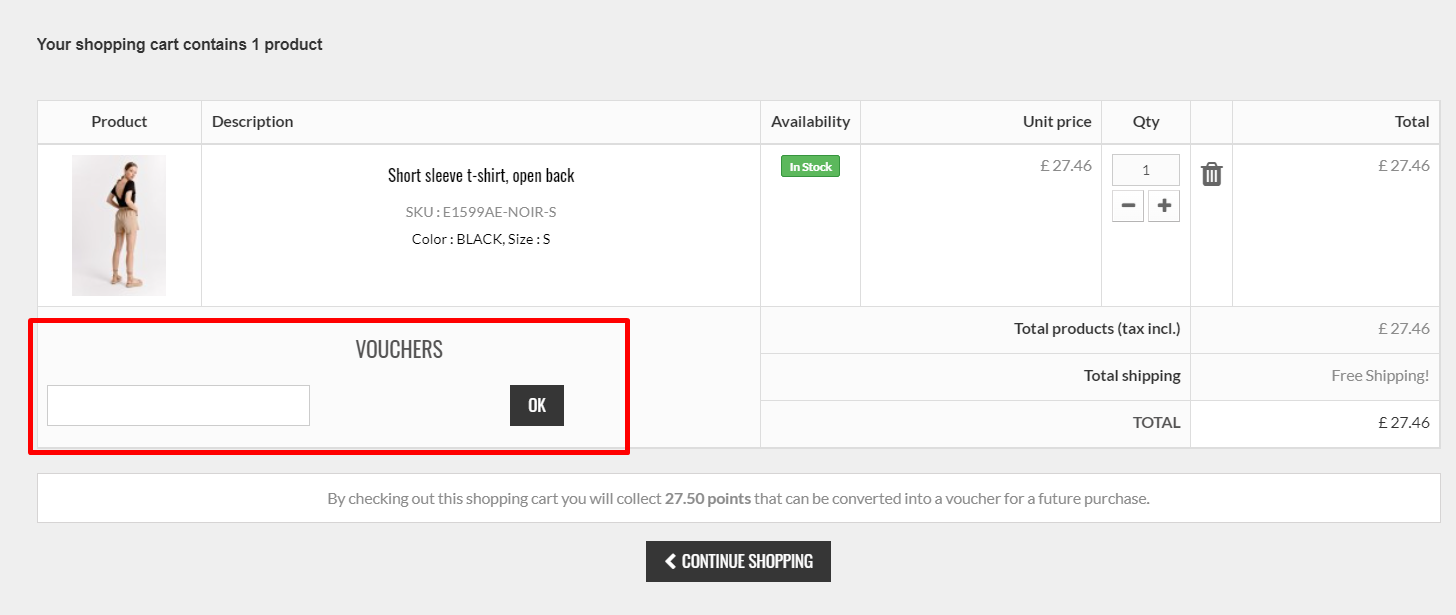
Task: Click the quantity input field
Action: click(x=1146, y=170)
